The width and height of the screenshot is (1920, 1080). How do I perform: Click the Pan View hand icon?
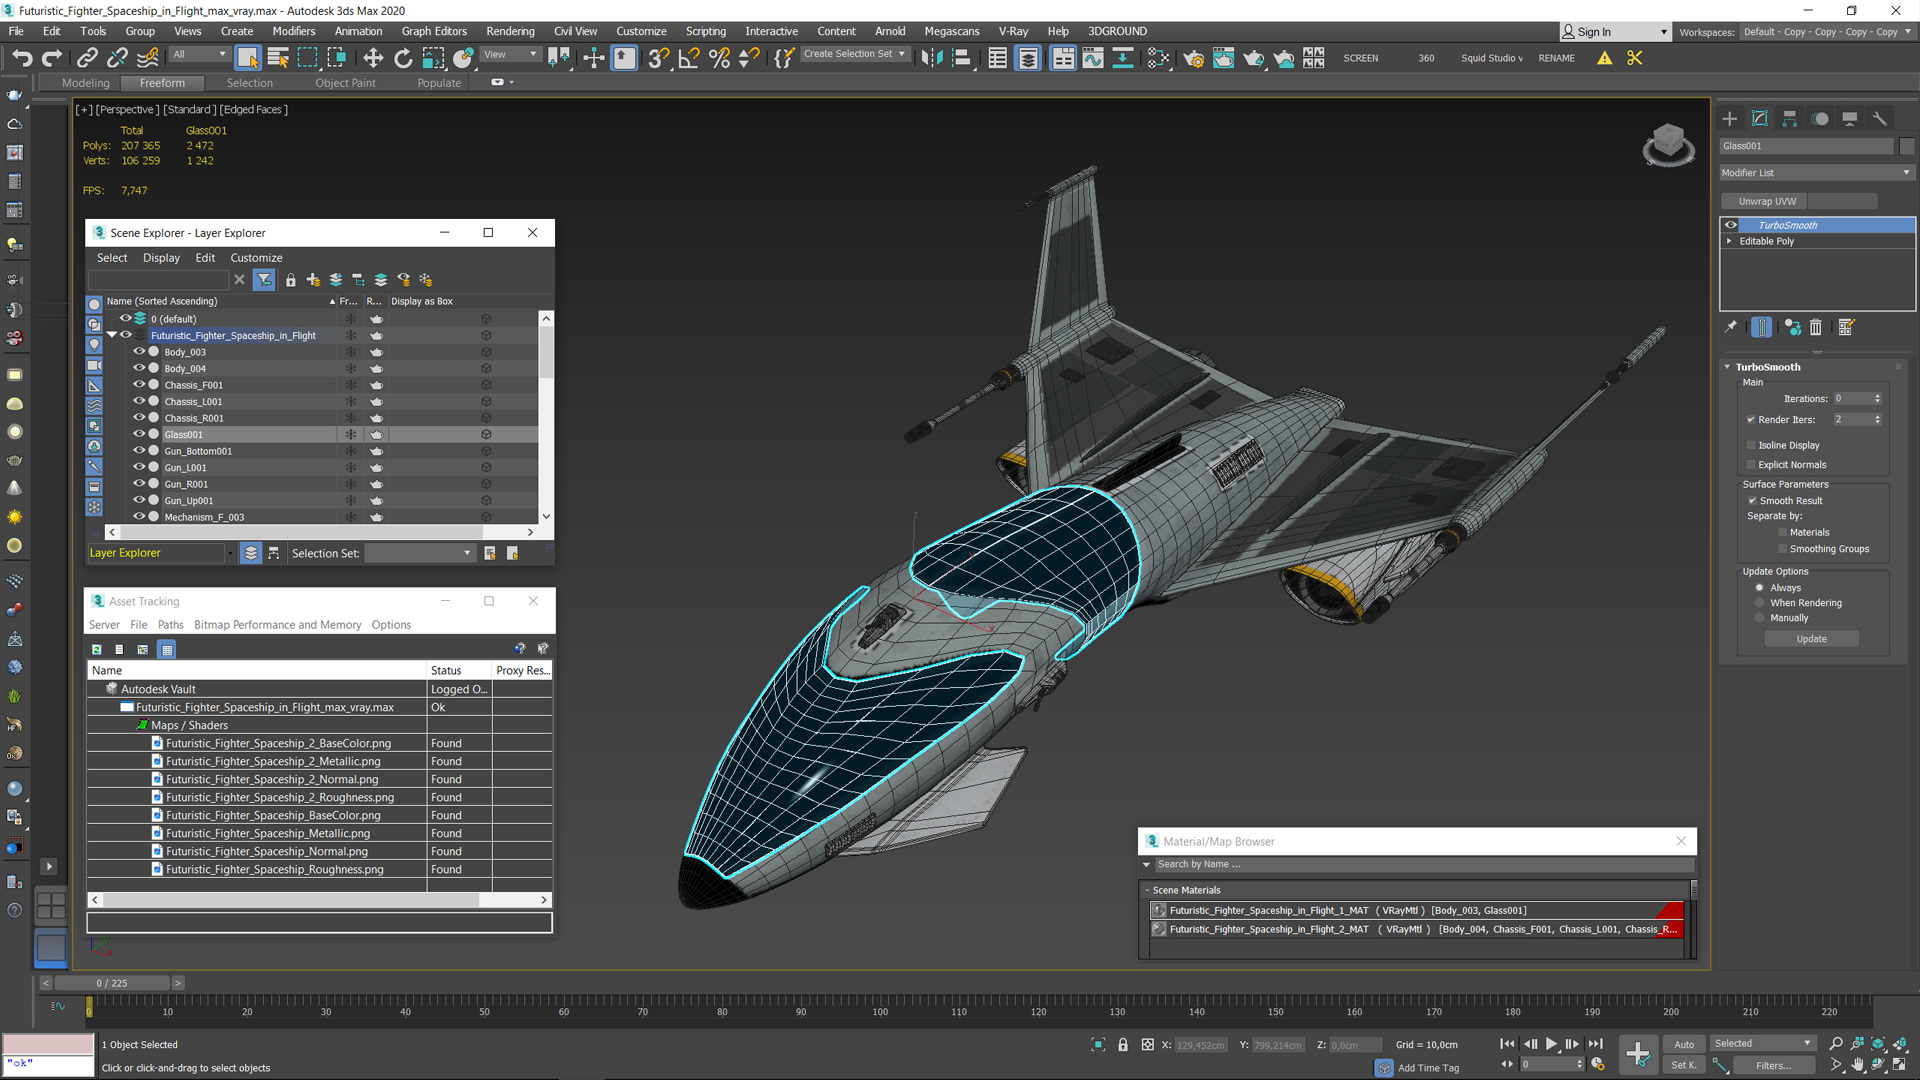coord(1858,1065)
